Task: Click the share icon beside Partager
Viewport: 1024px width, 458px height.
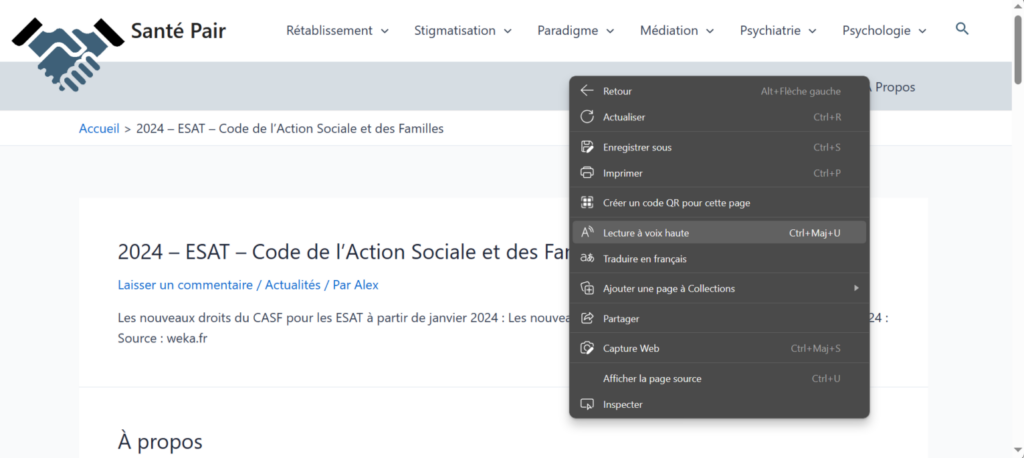Action: click(587, 318)
